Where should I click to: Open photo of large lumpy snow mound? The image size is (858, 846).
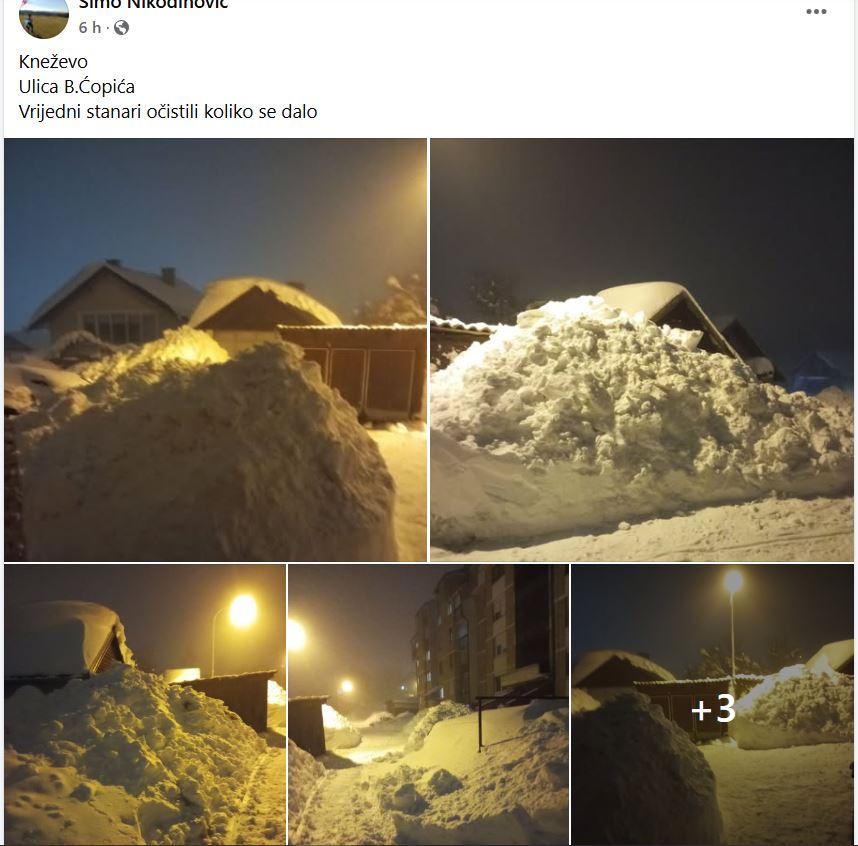click(642, 350)
